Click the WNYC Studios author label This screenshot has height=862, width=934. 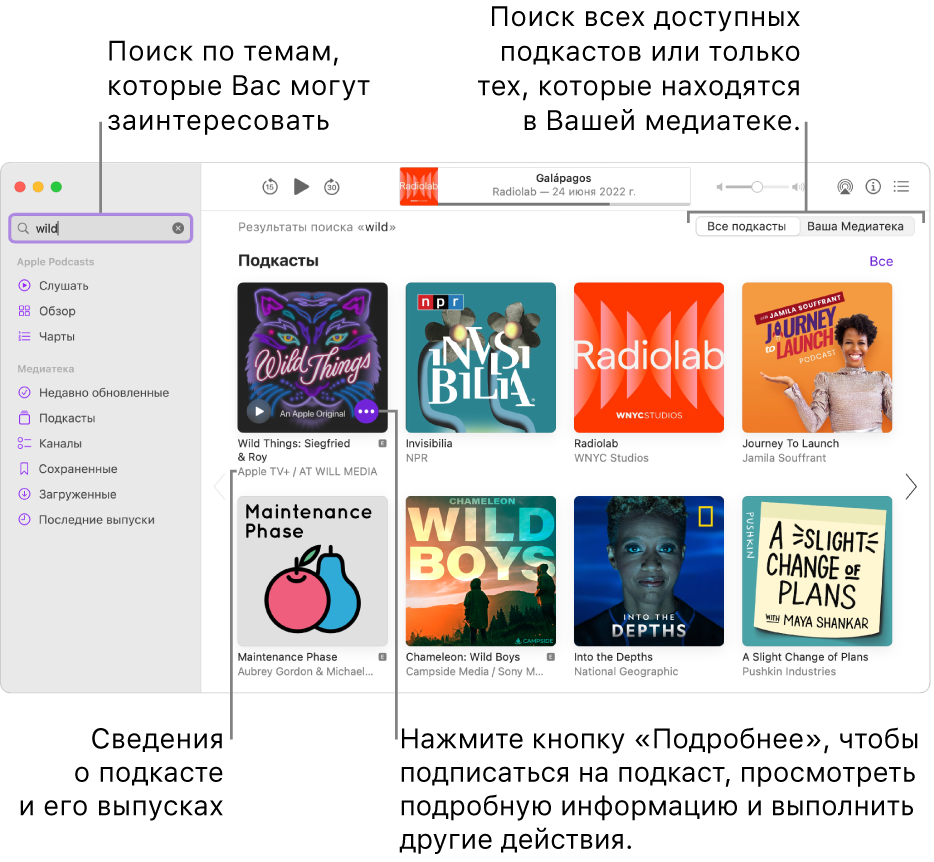pyautogui.click(x=611, y=458)
